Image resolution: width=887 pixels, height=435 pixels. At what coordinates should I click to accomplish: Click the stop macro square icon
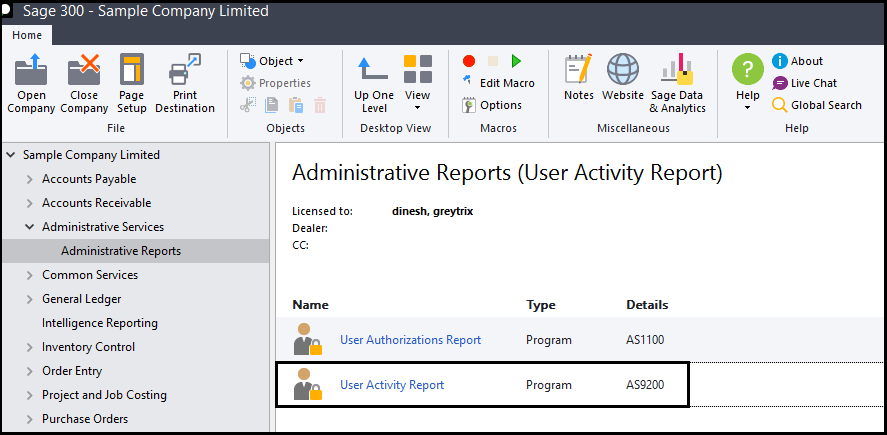pos(493,61)
